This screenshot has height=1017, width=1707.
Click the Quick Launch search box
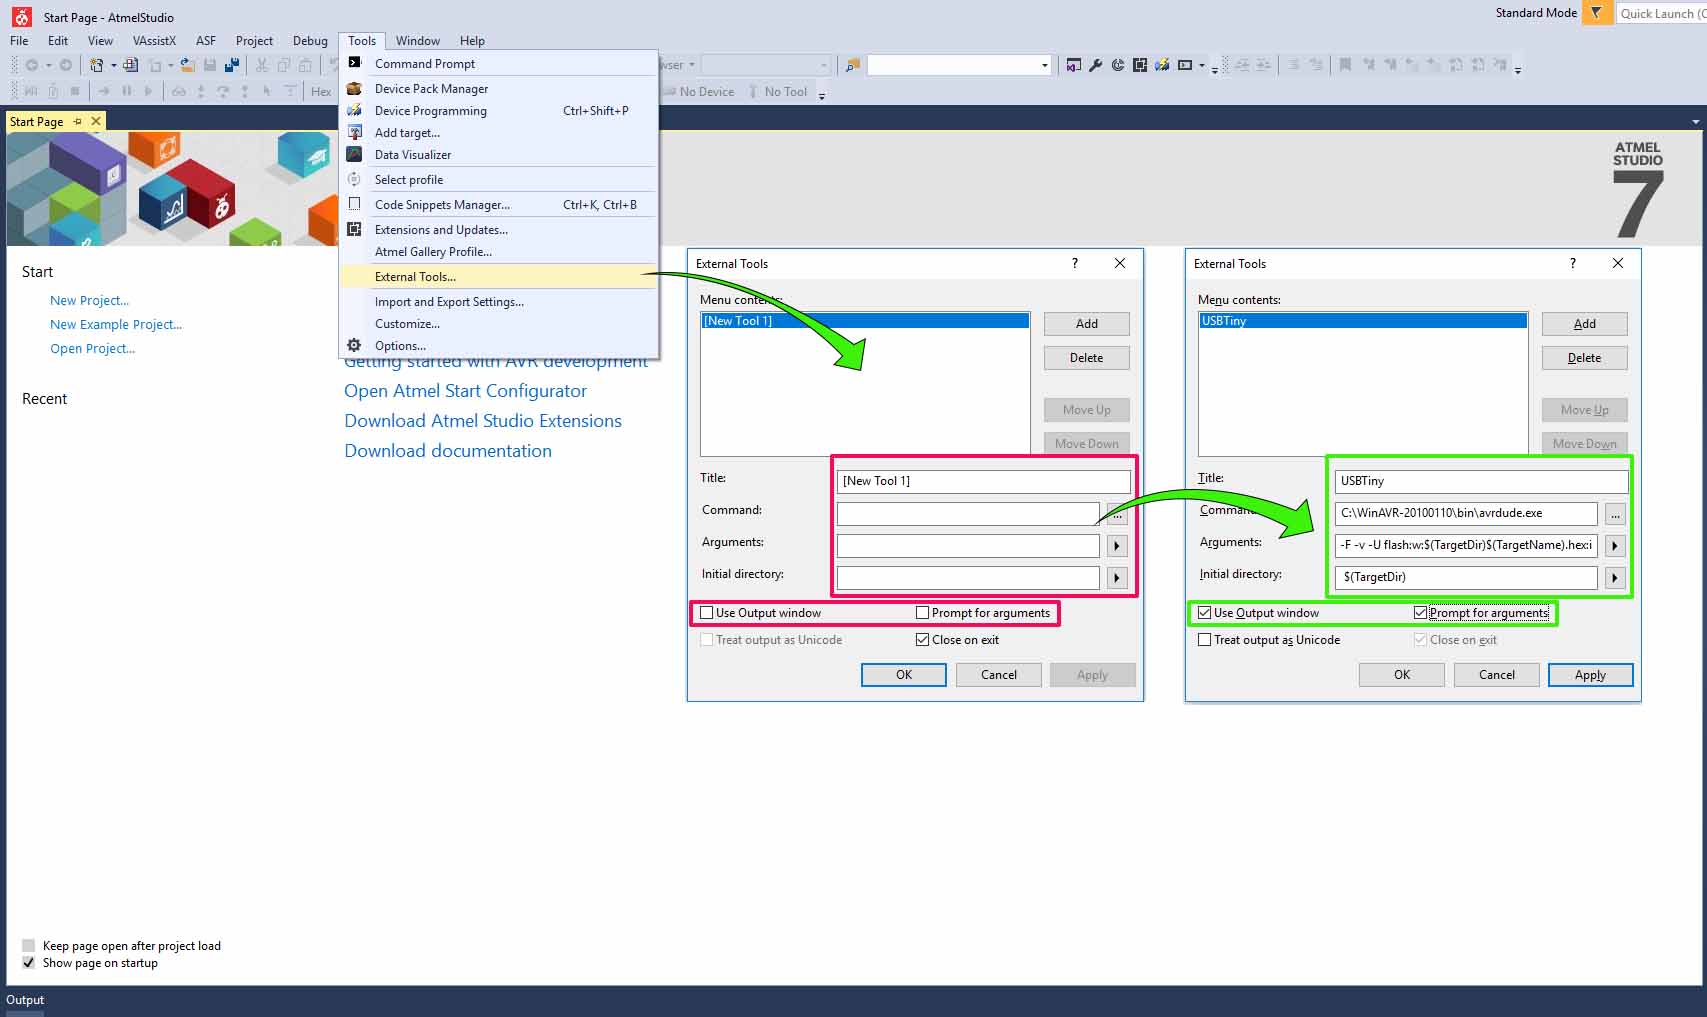coord(1661,13)
